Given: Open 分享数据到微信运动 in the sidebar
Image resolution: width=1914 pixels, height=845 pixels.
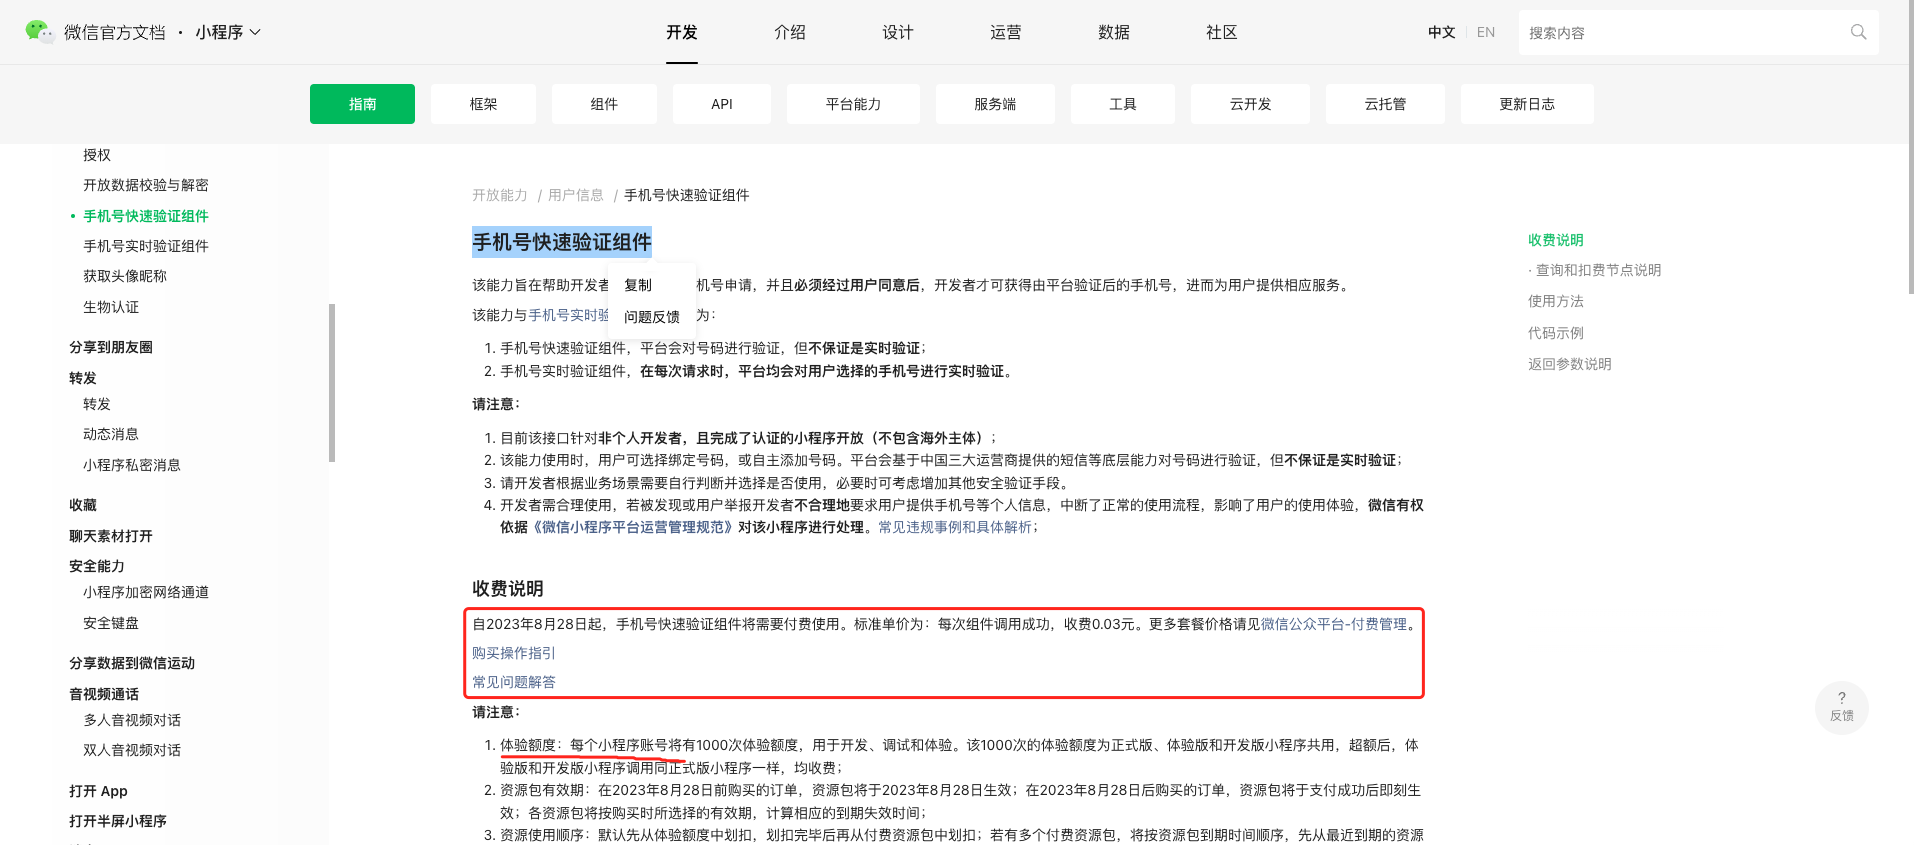Looking at the screenshot, I should (x=132, y=663).
